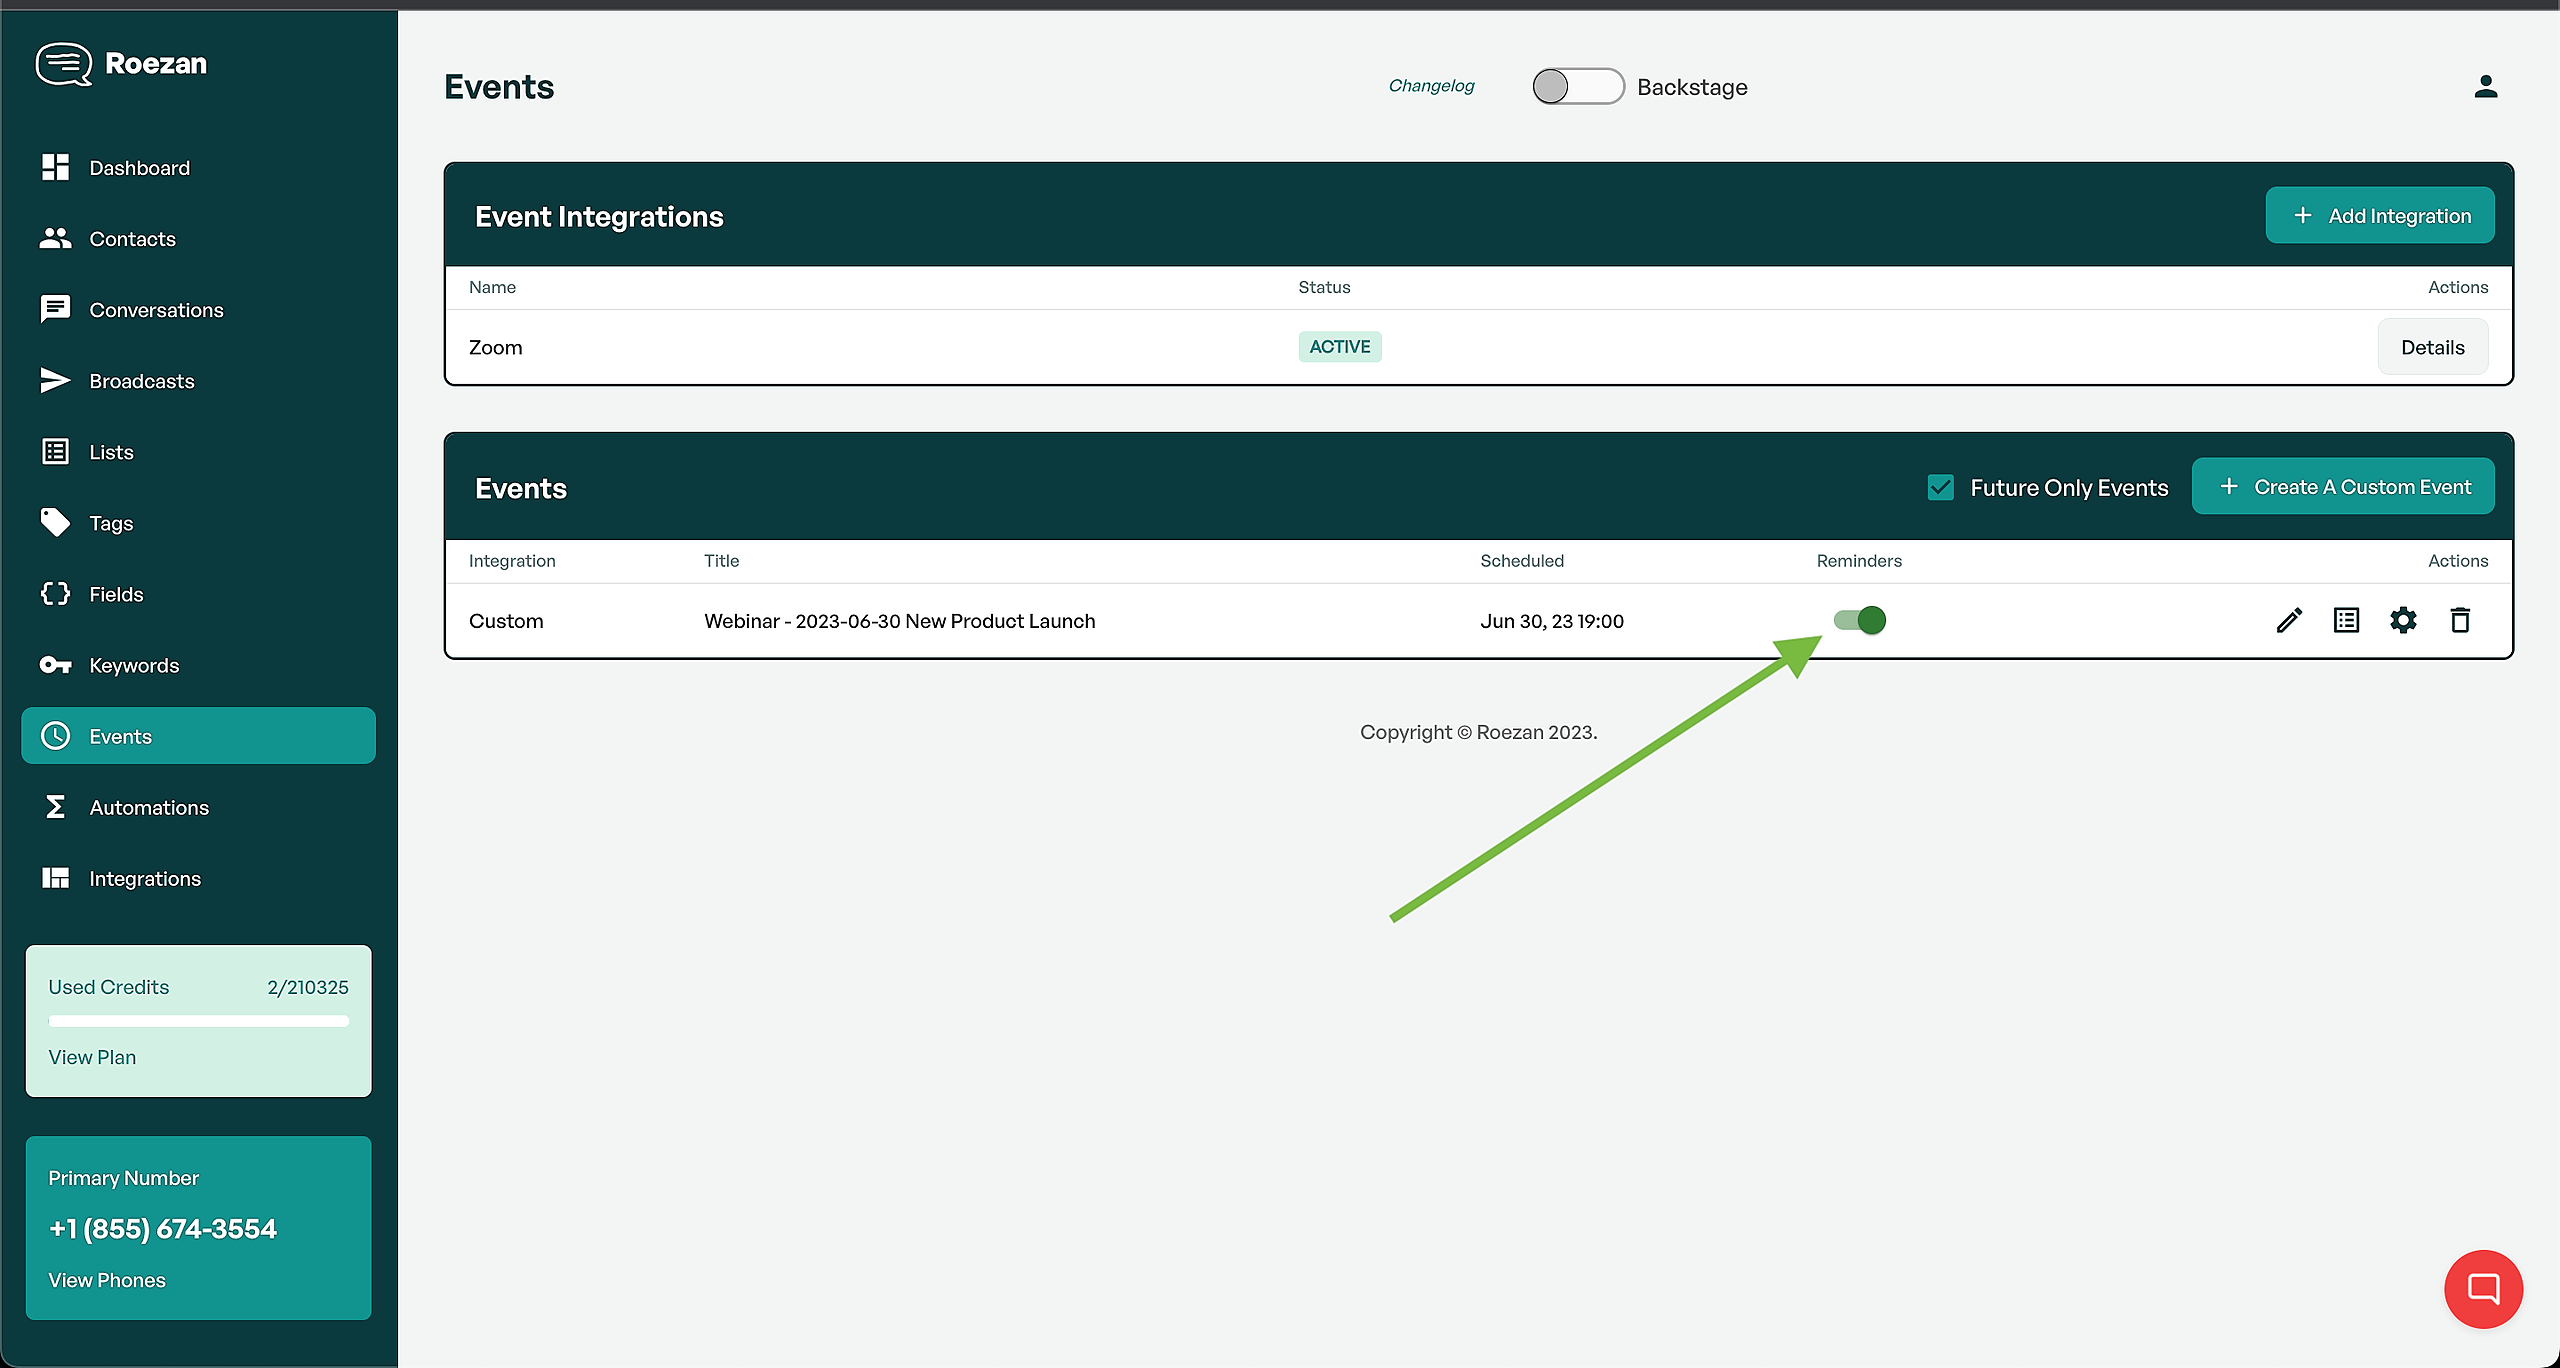
Task: Click the View Phones link
Action: (107, 1280)
